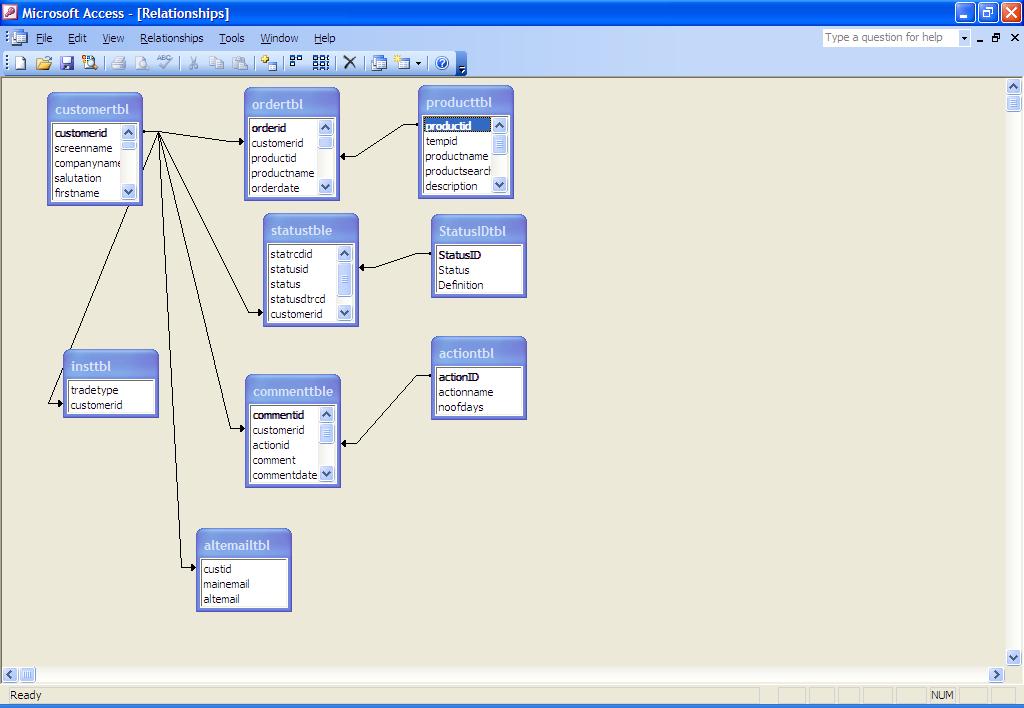This screenshot has width=1024, height=708.
Task: Click the Print Preview toolbar icon
Action: [141, 63]
